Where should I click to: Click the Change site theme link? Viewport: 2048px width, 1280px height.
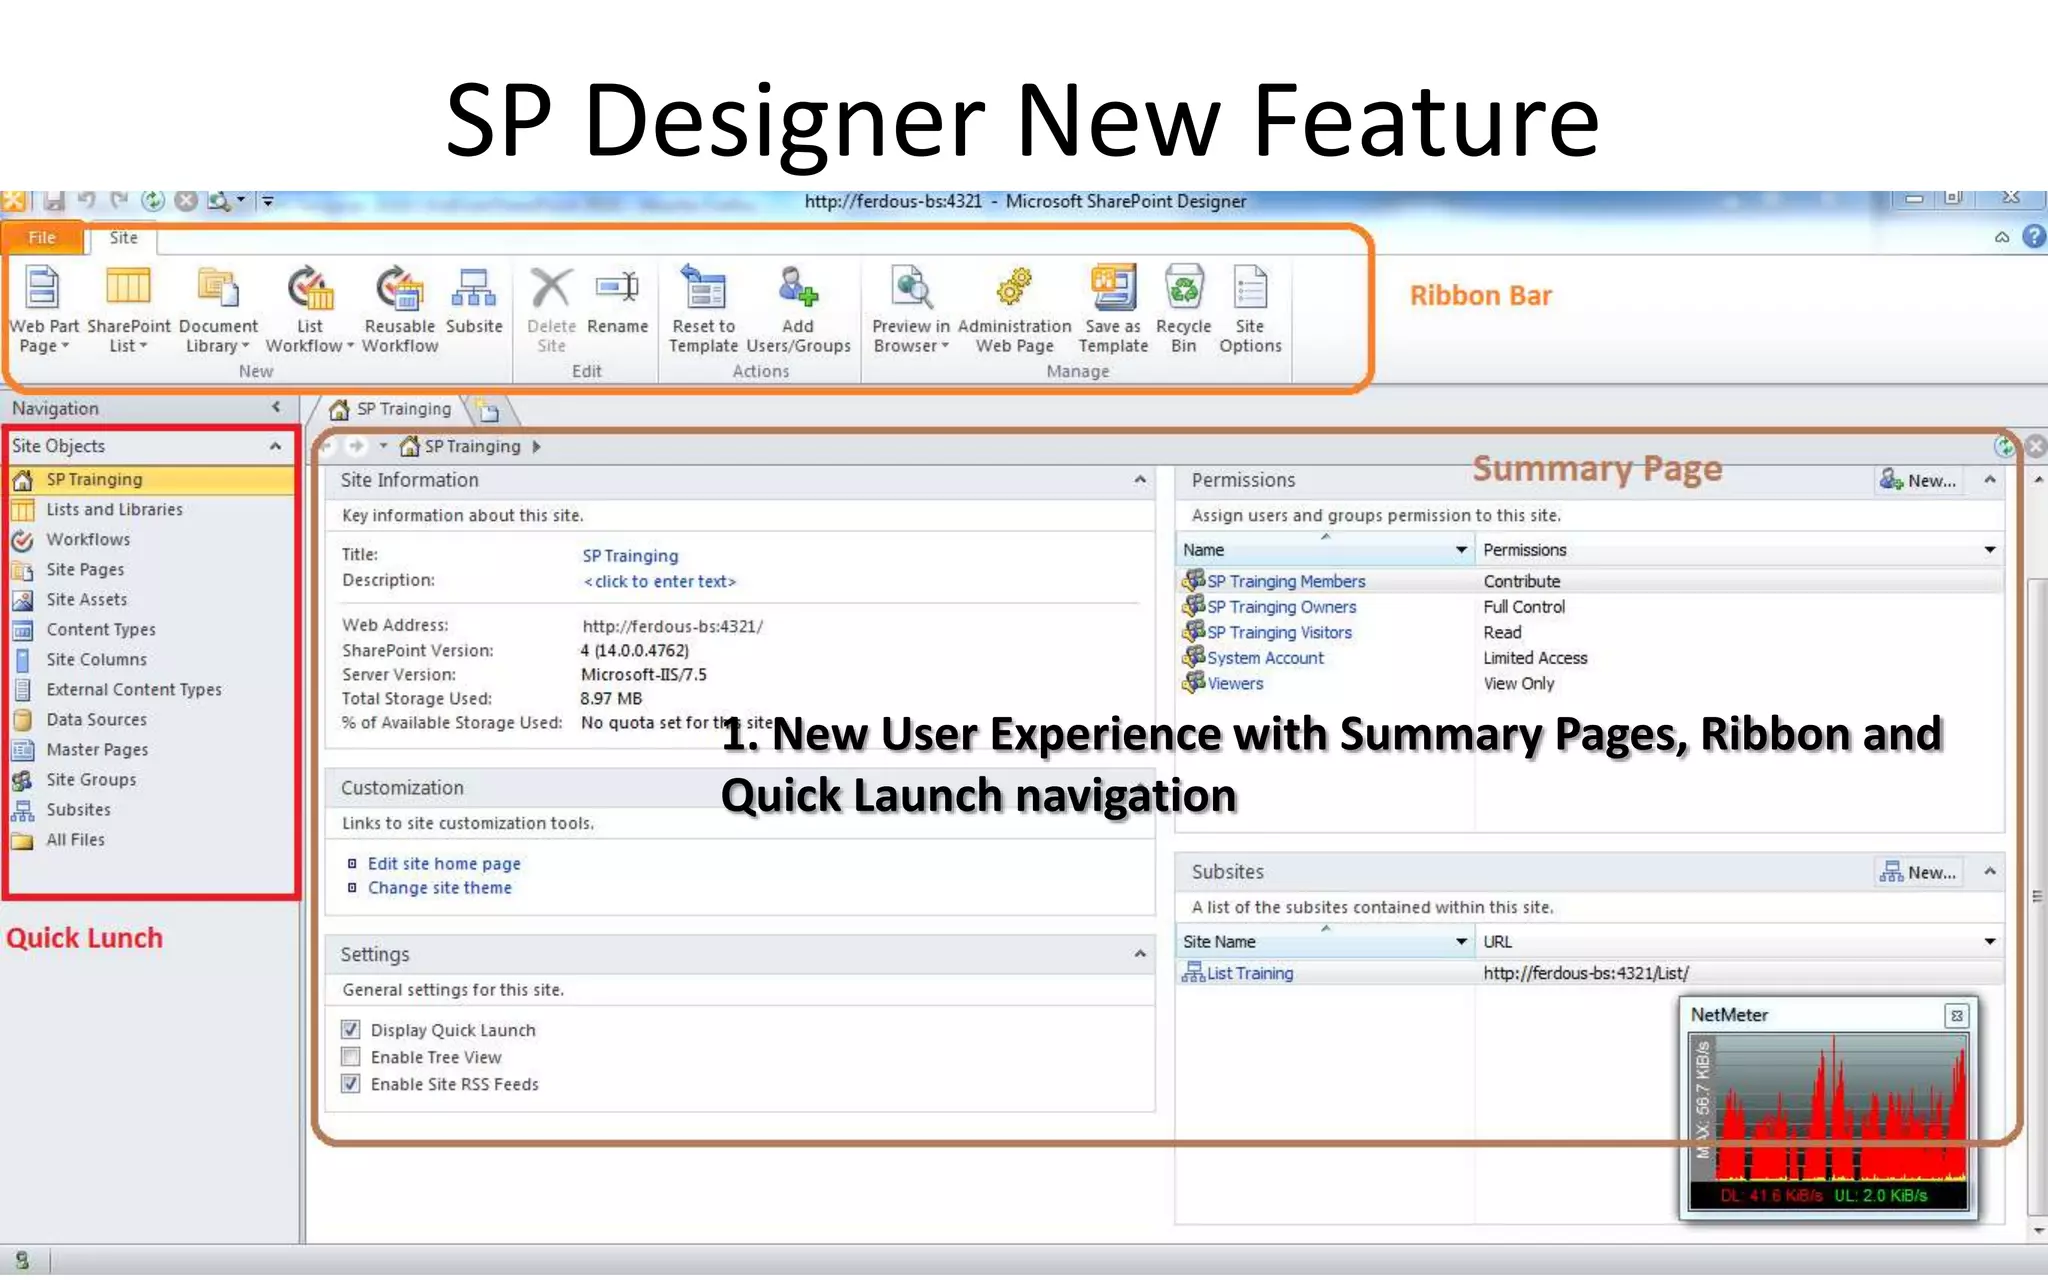point(439,888)
